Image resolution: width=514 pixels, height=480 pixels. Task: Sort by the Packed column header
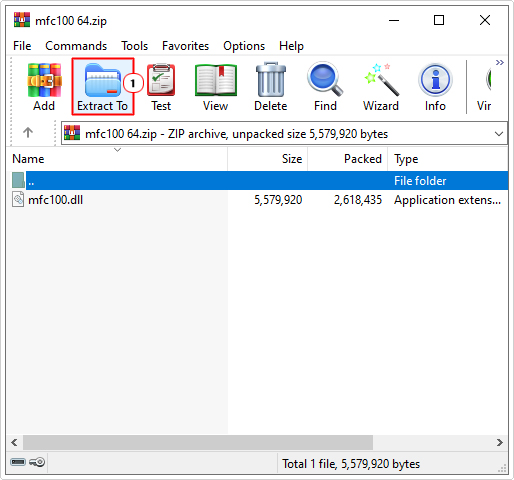[347, 159]
